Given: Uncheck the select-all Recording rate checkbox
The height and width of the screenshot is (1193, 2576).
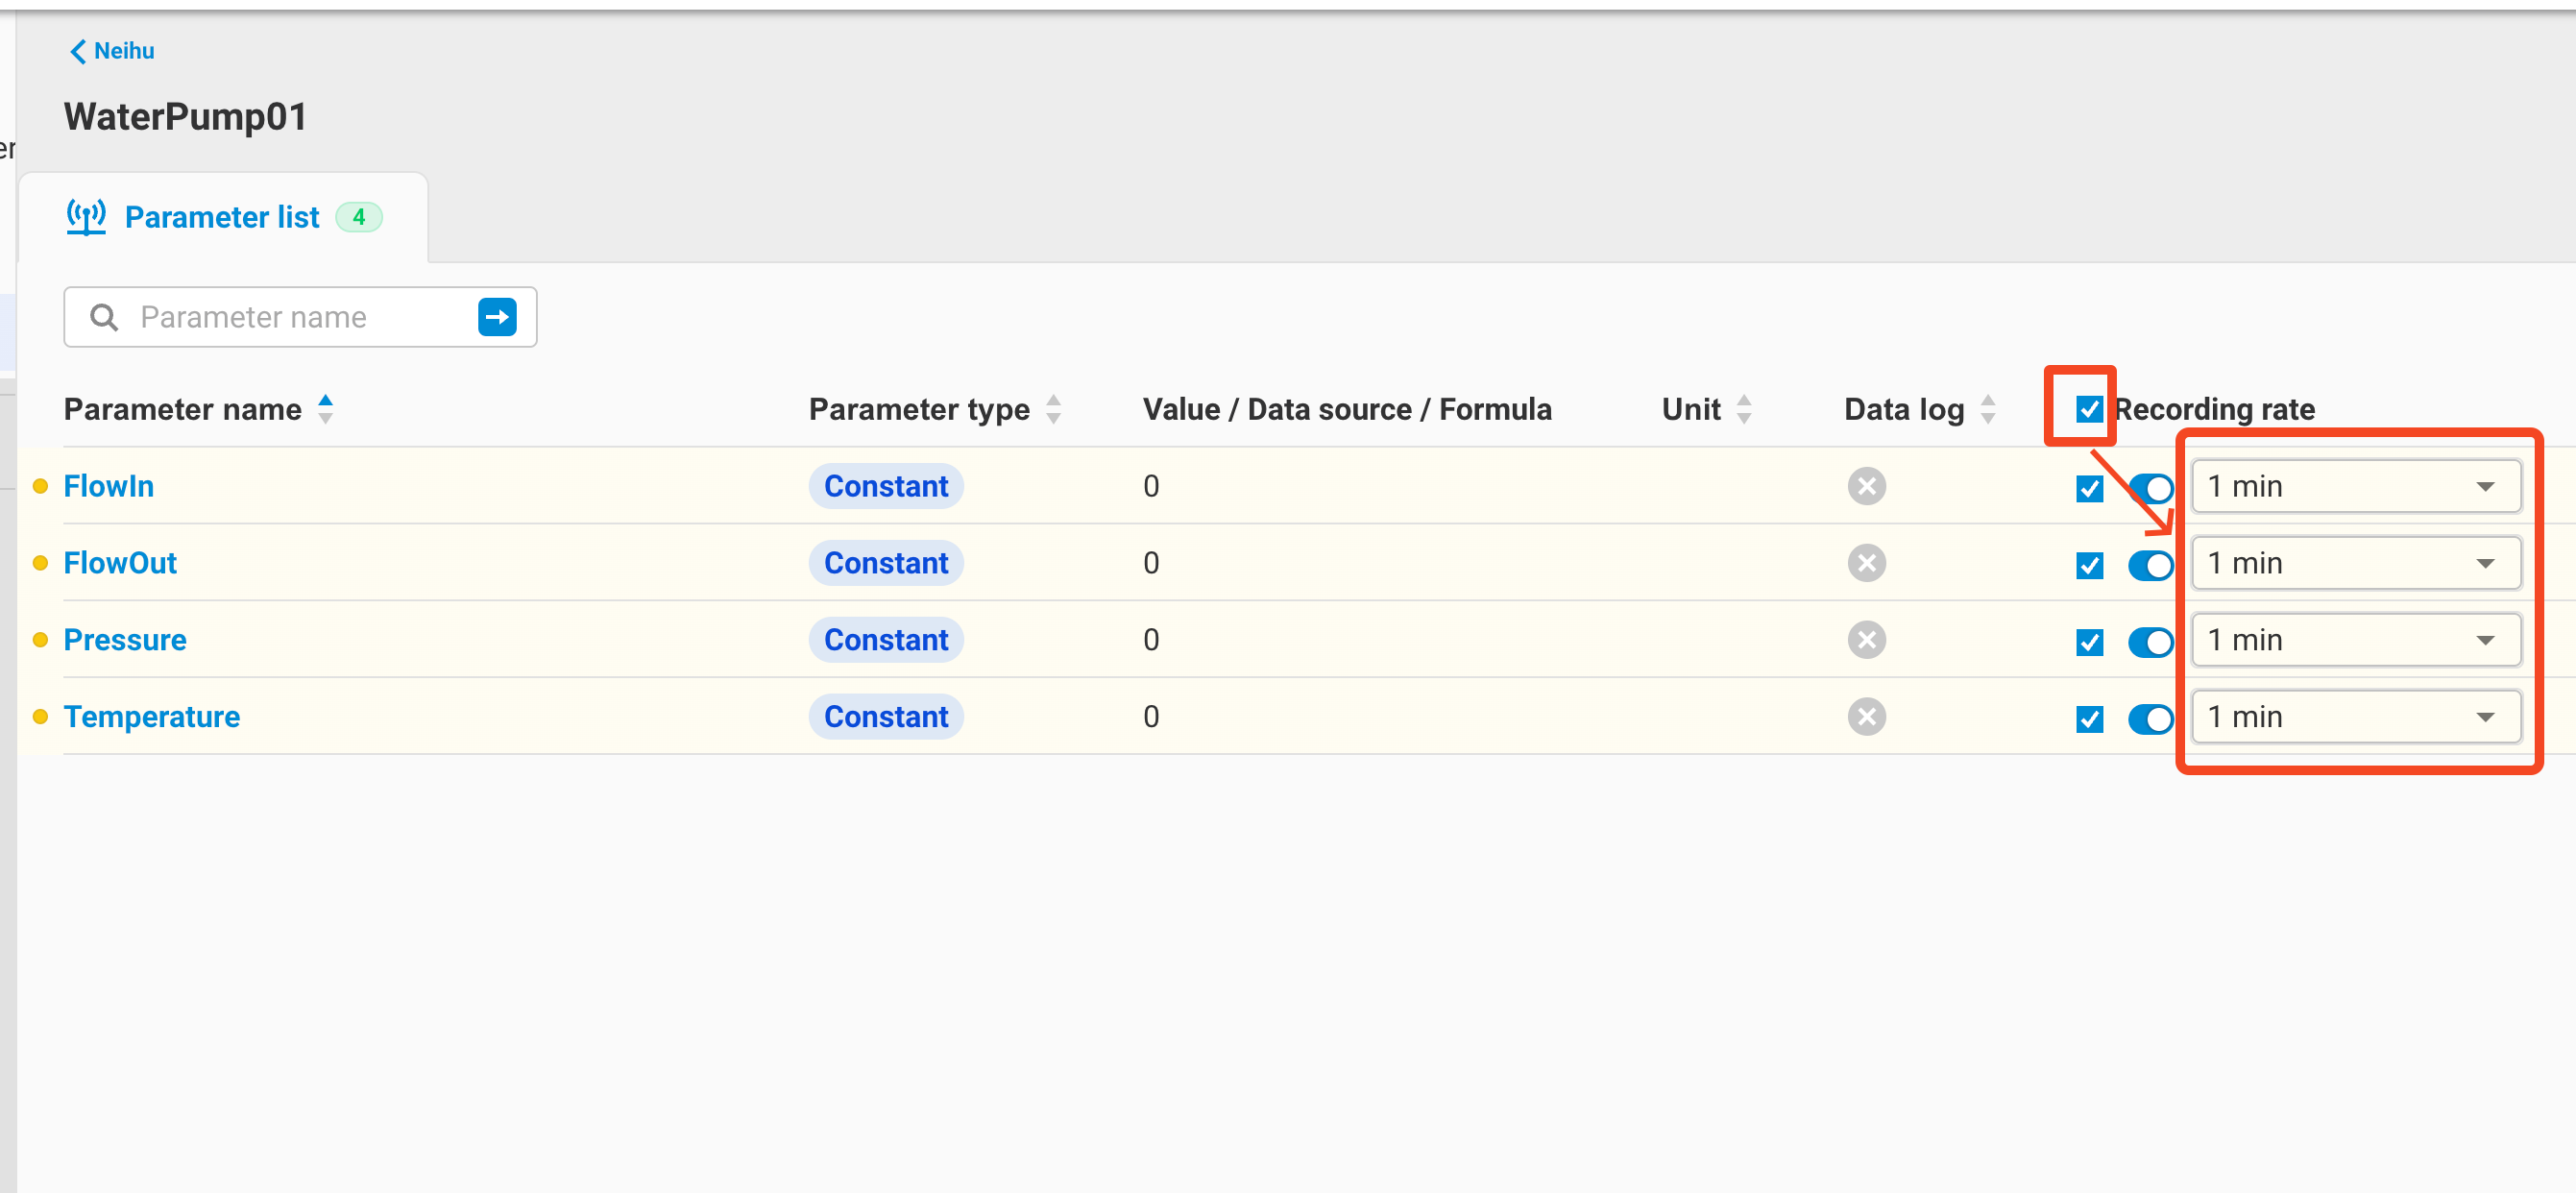Looking at the screenshot, I should pyautogui.click(x=2089, y=409).
